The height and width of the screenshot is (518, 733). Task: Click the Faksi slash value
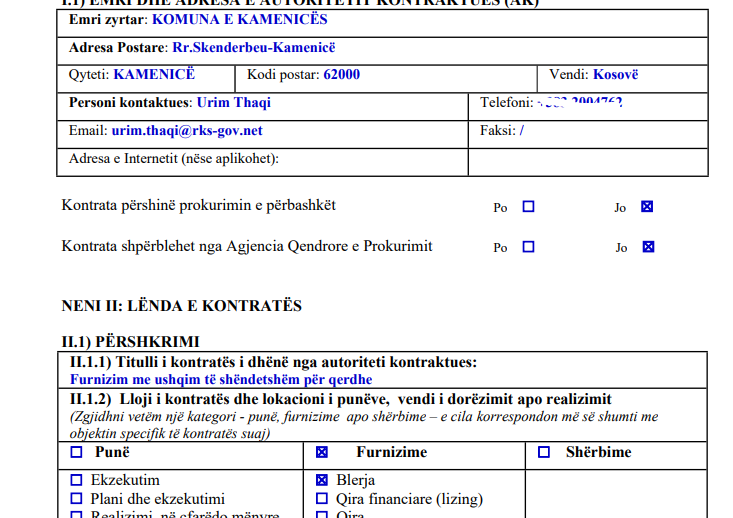pos(522,131)
